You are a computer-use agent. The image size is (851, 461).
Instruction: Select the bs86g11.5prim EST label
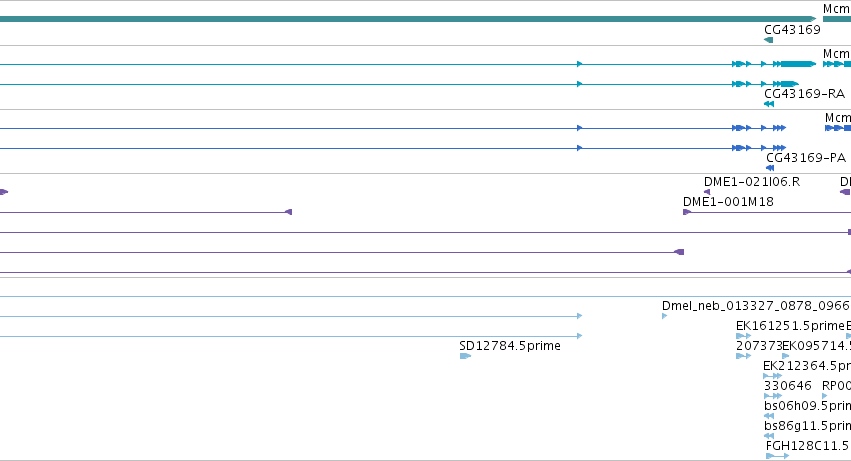[808, 426]
